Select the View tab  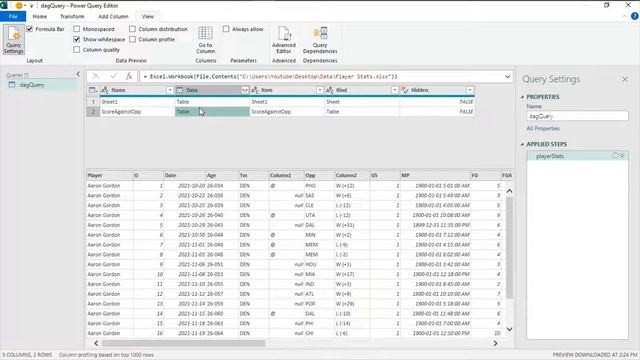point(148,16)
